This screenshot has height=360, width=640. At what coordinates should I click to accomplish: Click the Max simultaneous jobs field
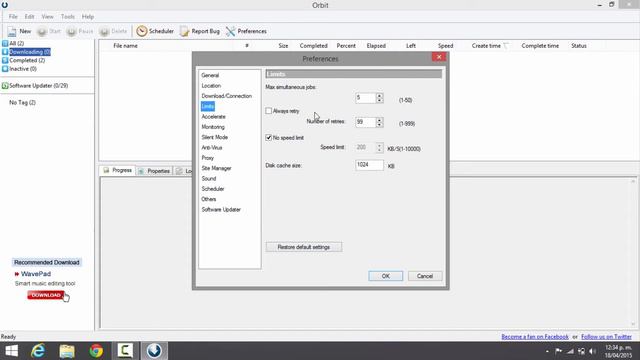(x=365, y=98)
